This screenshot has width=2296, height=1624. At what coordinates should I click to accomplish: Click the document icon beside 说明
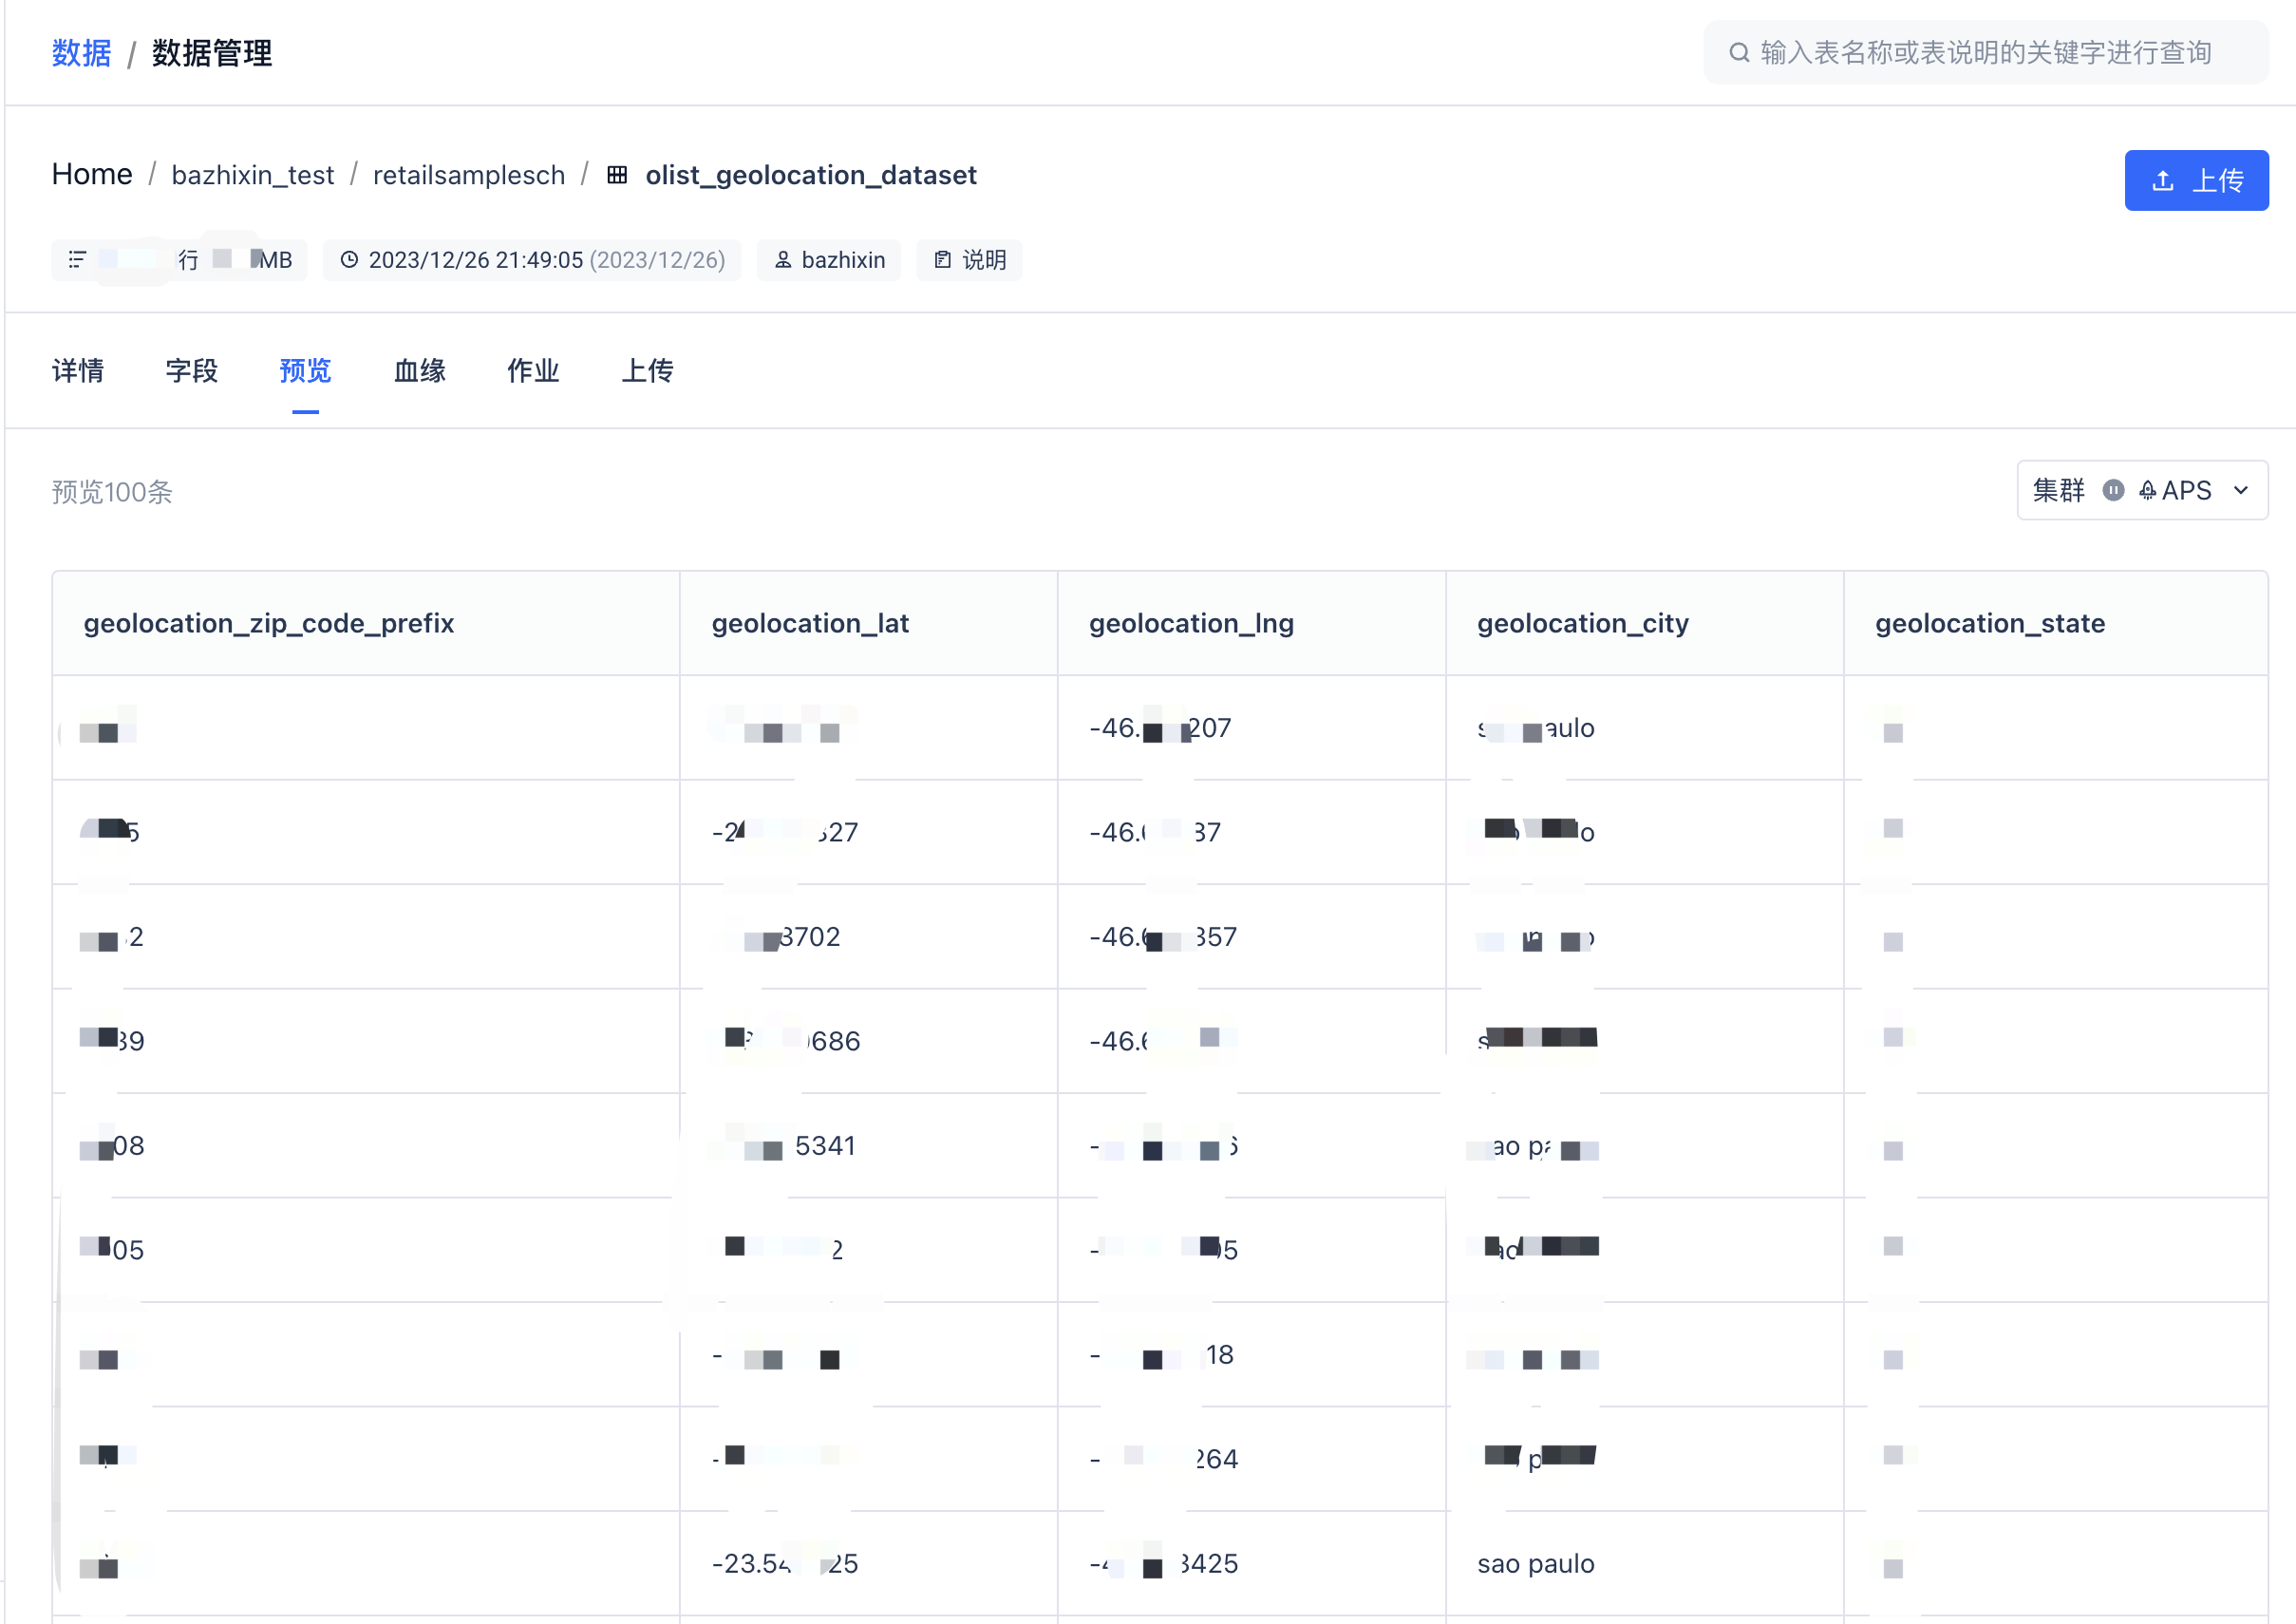click(x=942, y=260)
